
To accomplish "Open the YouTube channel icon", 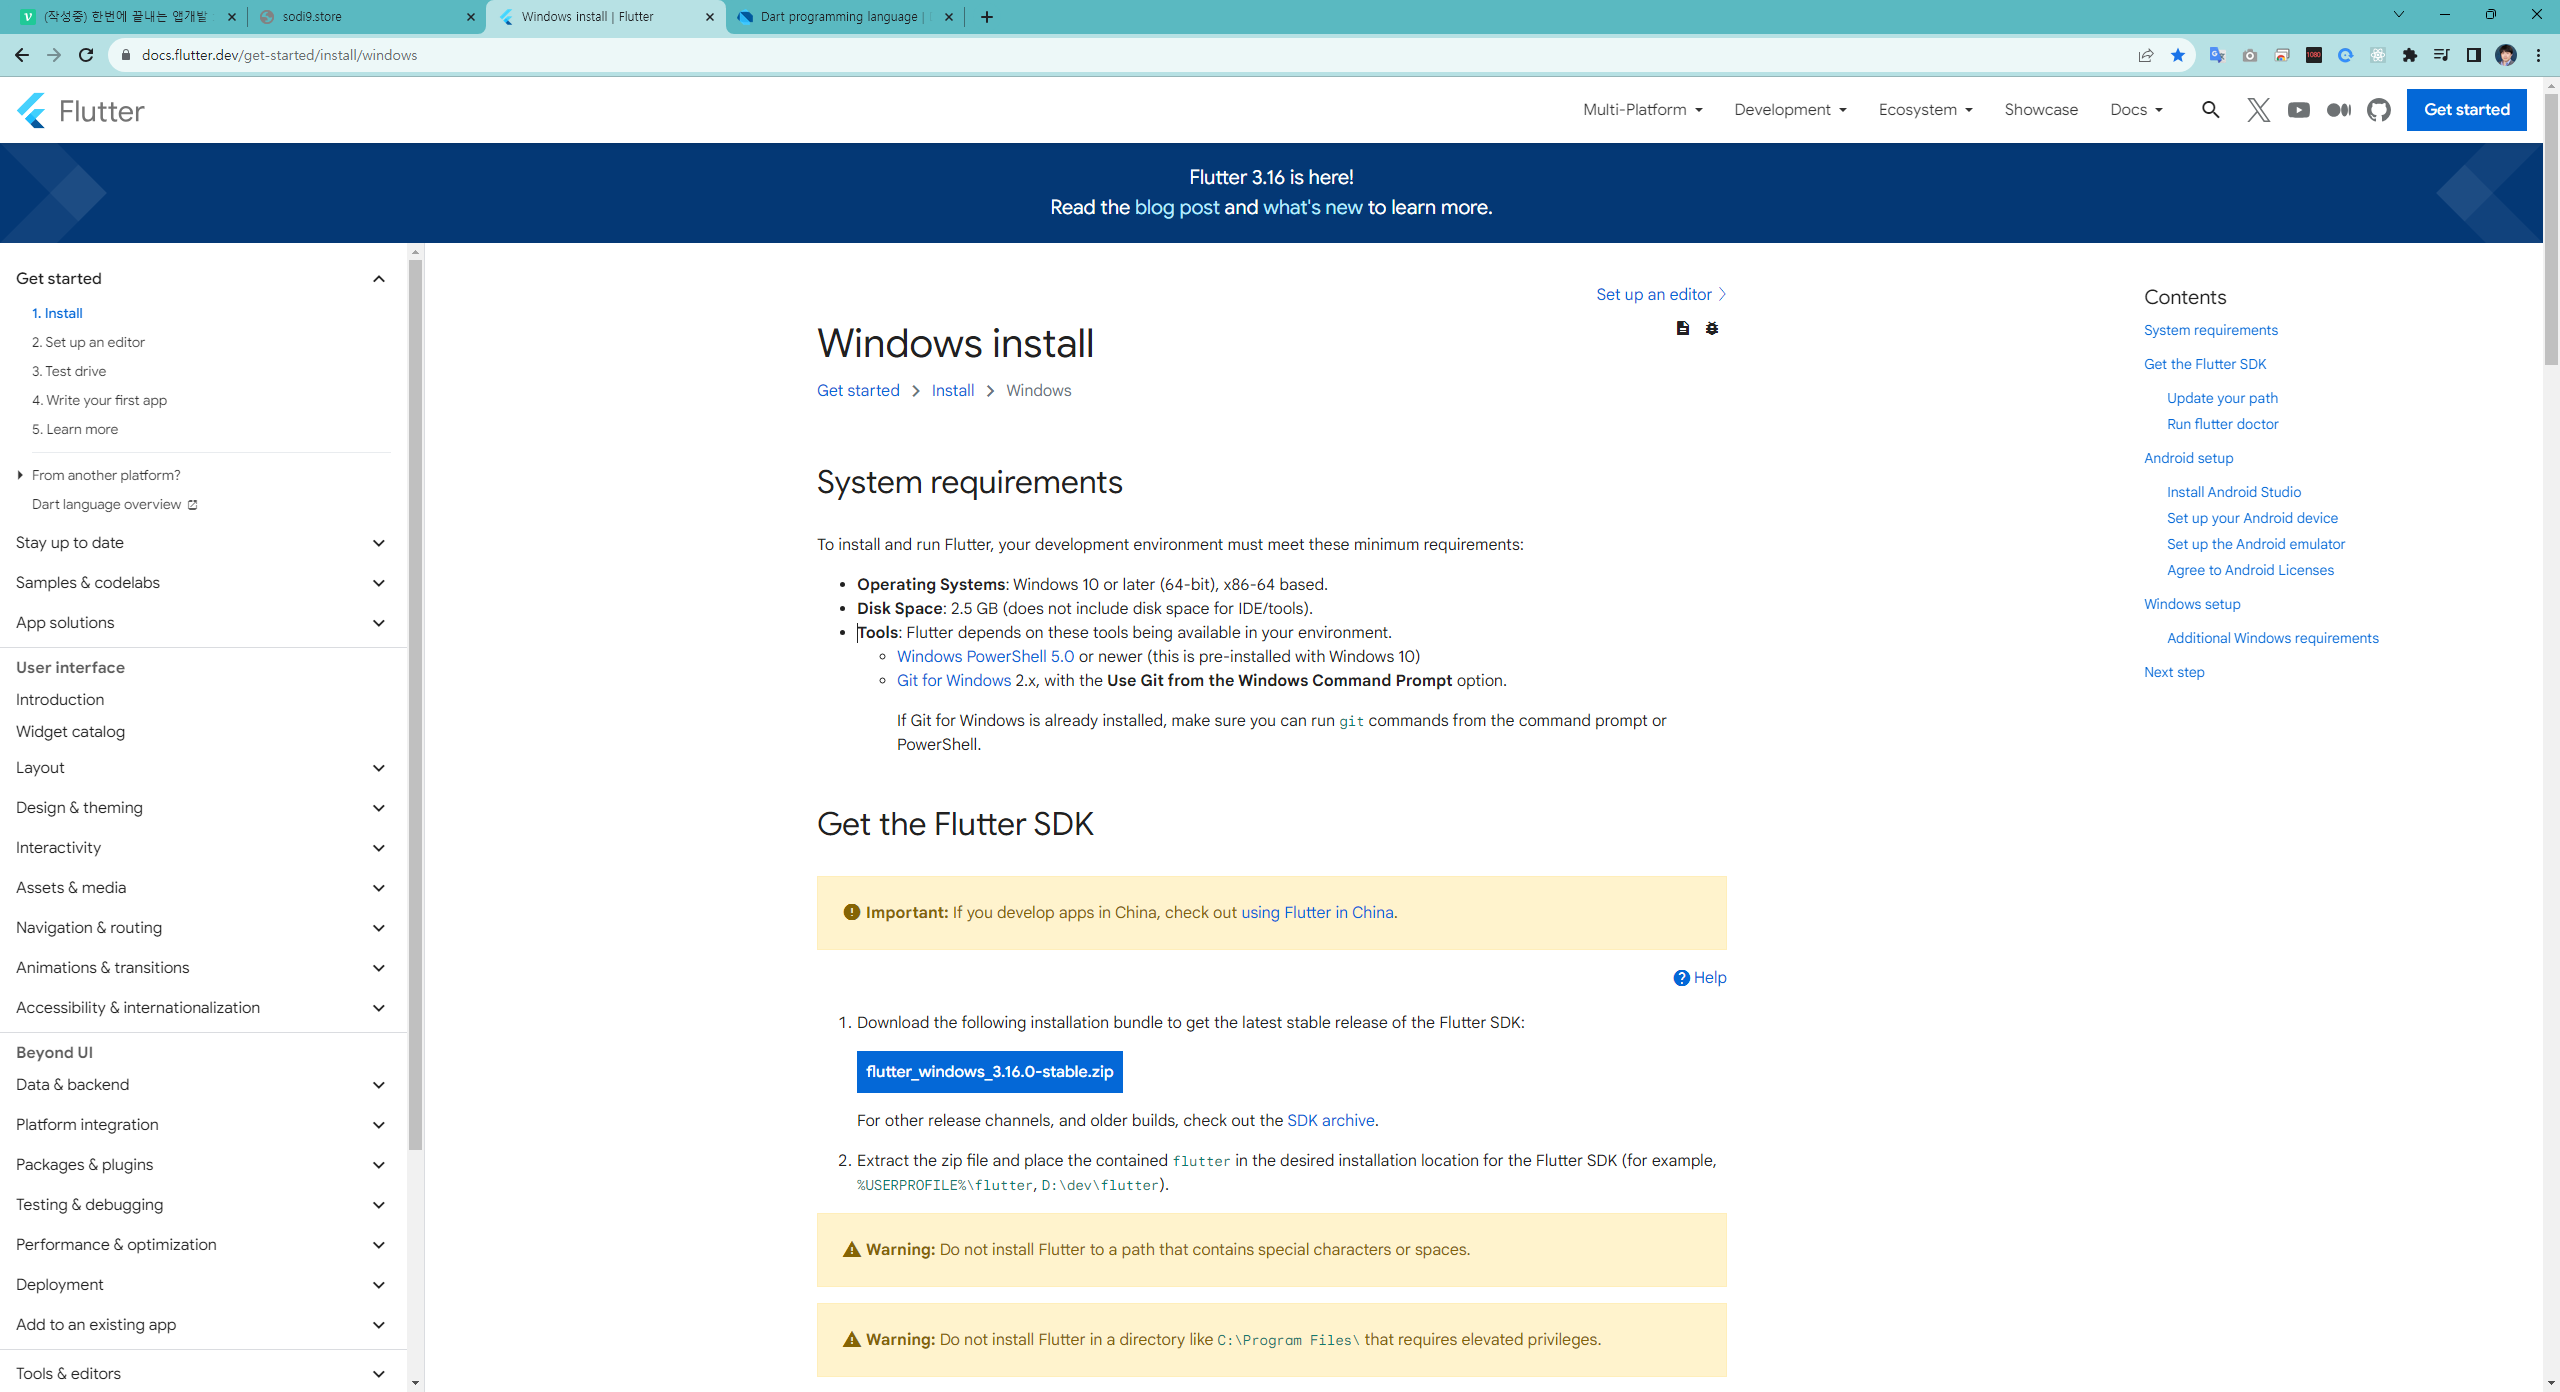I will [x=2298, y=110].
